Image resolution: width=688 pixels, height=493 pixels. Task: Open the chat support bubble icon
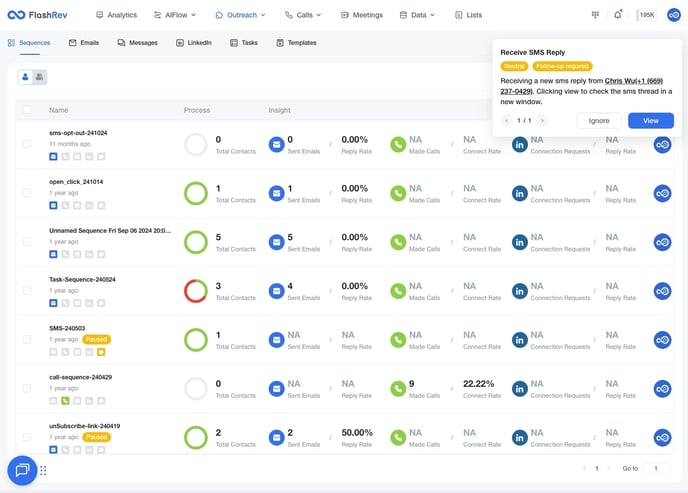(22, 470)
